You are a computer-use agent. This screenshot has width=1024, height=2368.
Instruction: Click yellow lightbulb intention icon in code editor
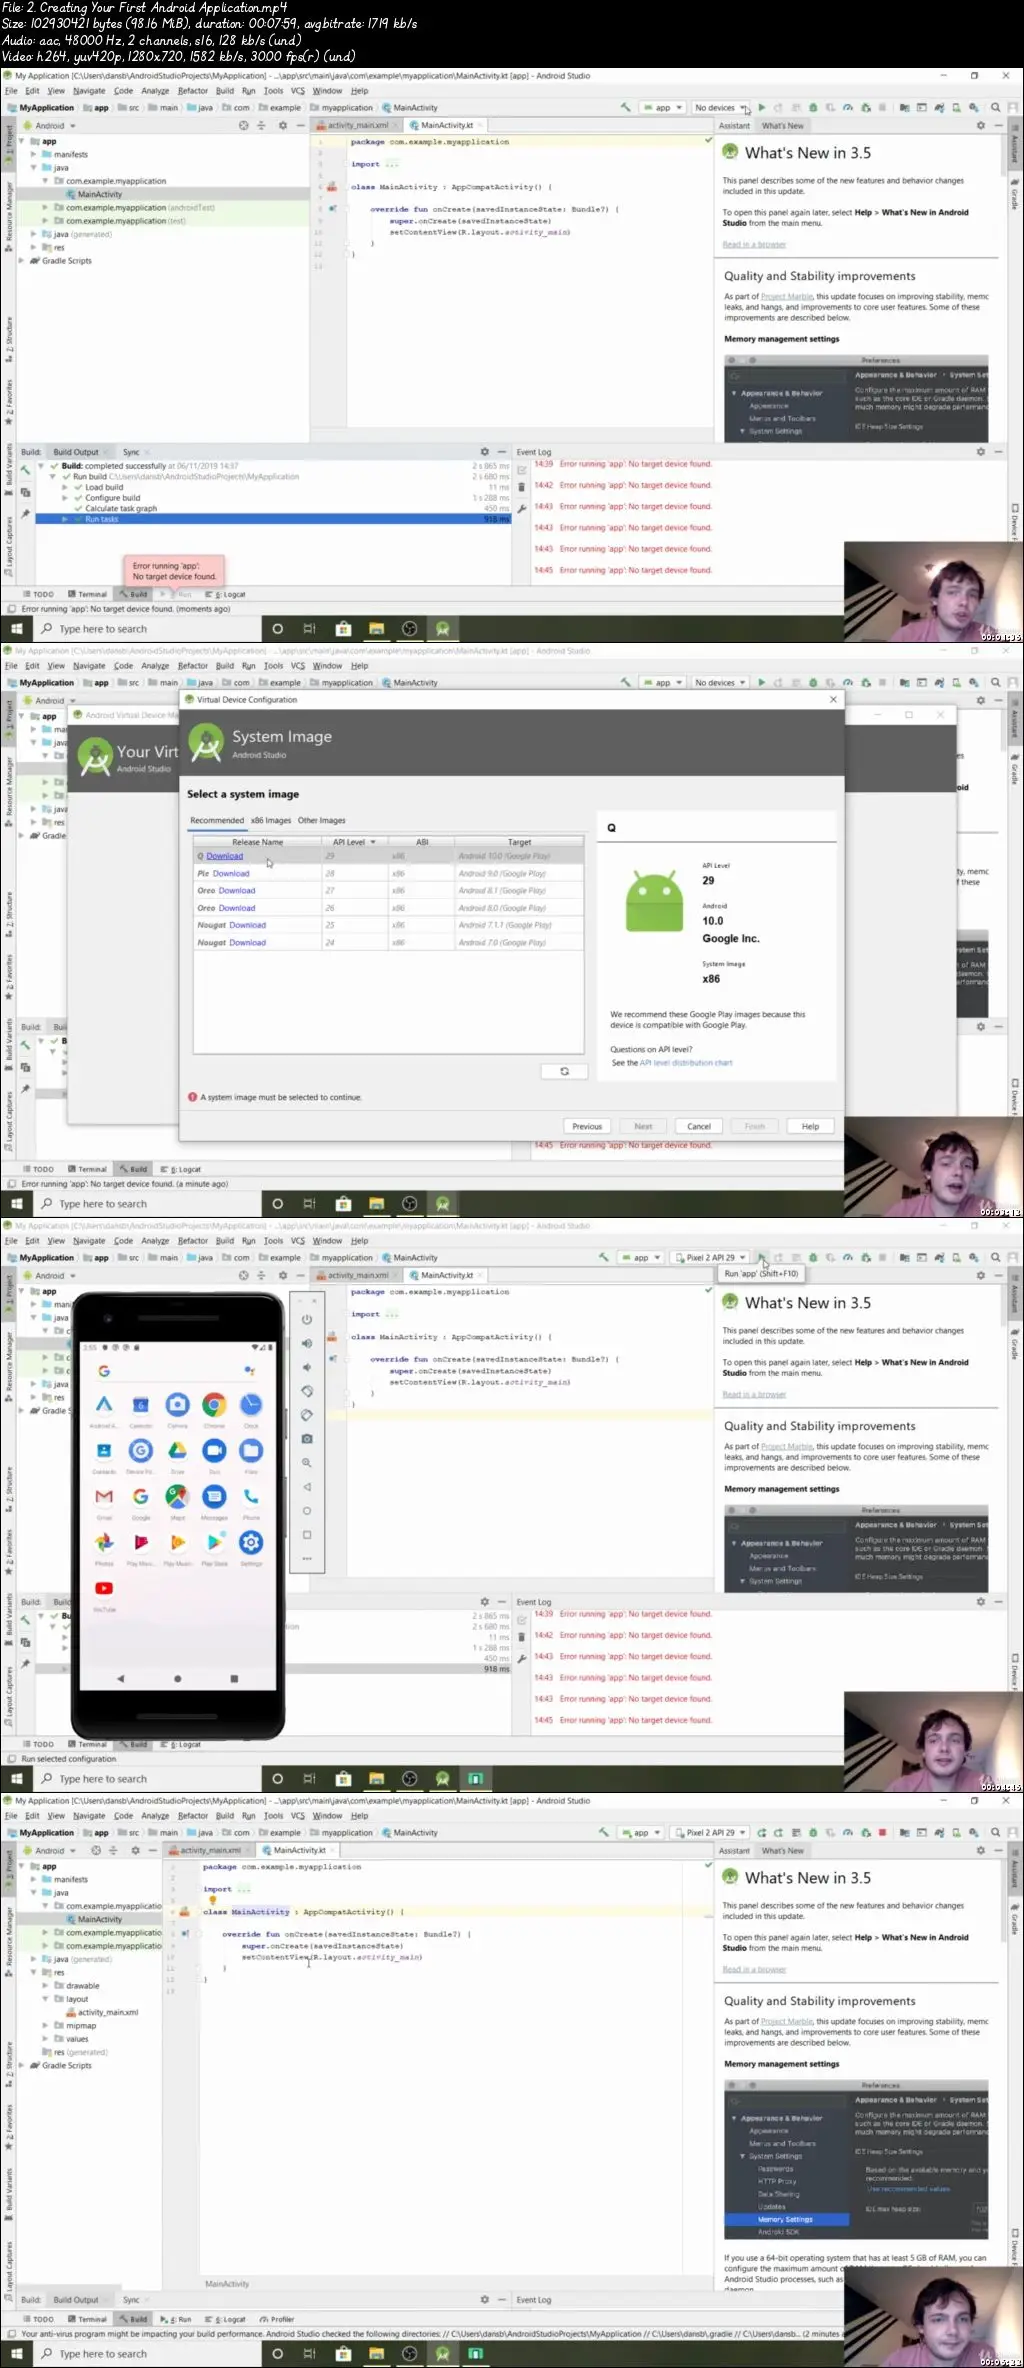tap(212, 1900)
